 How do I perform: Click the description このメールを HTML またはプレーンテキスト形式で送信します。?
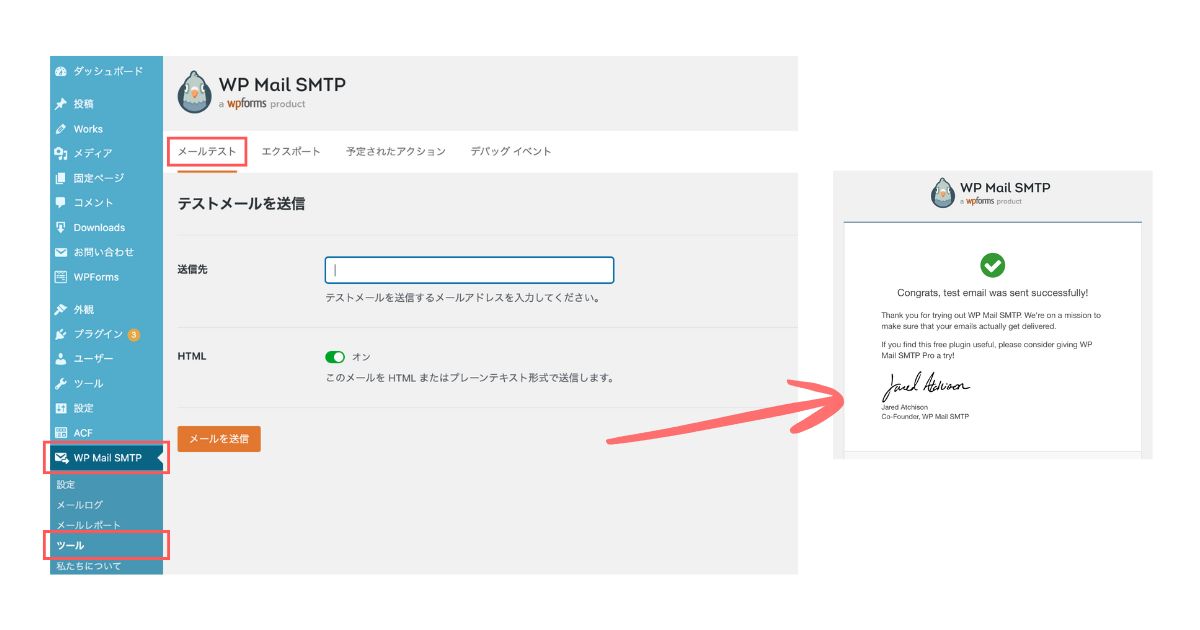point(469,378)
